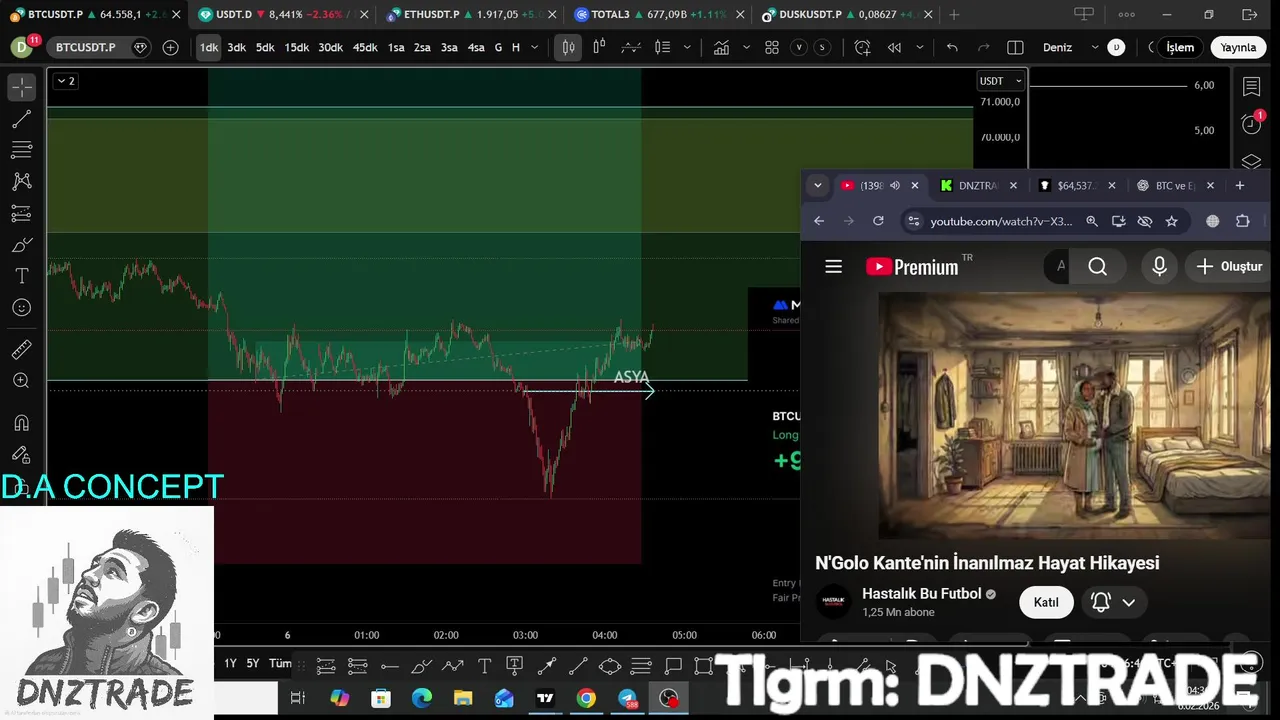Open the layout setup split icon
Screen dimensions: 1280x720
point(1015,47)
